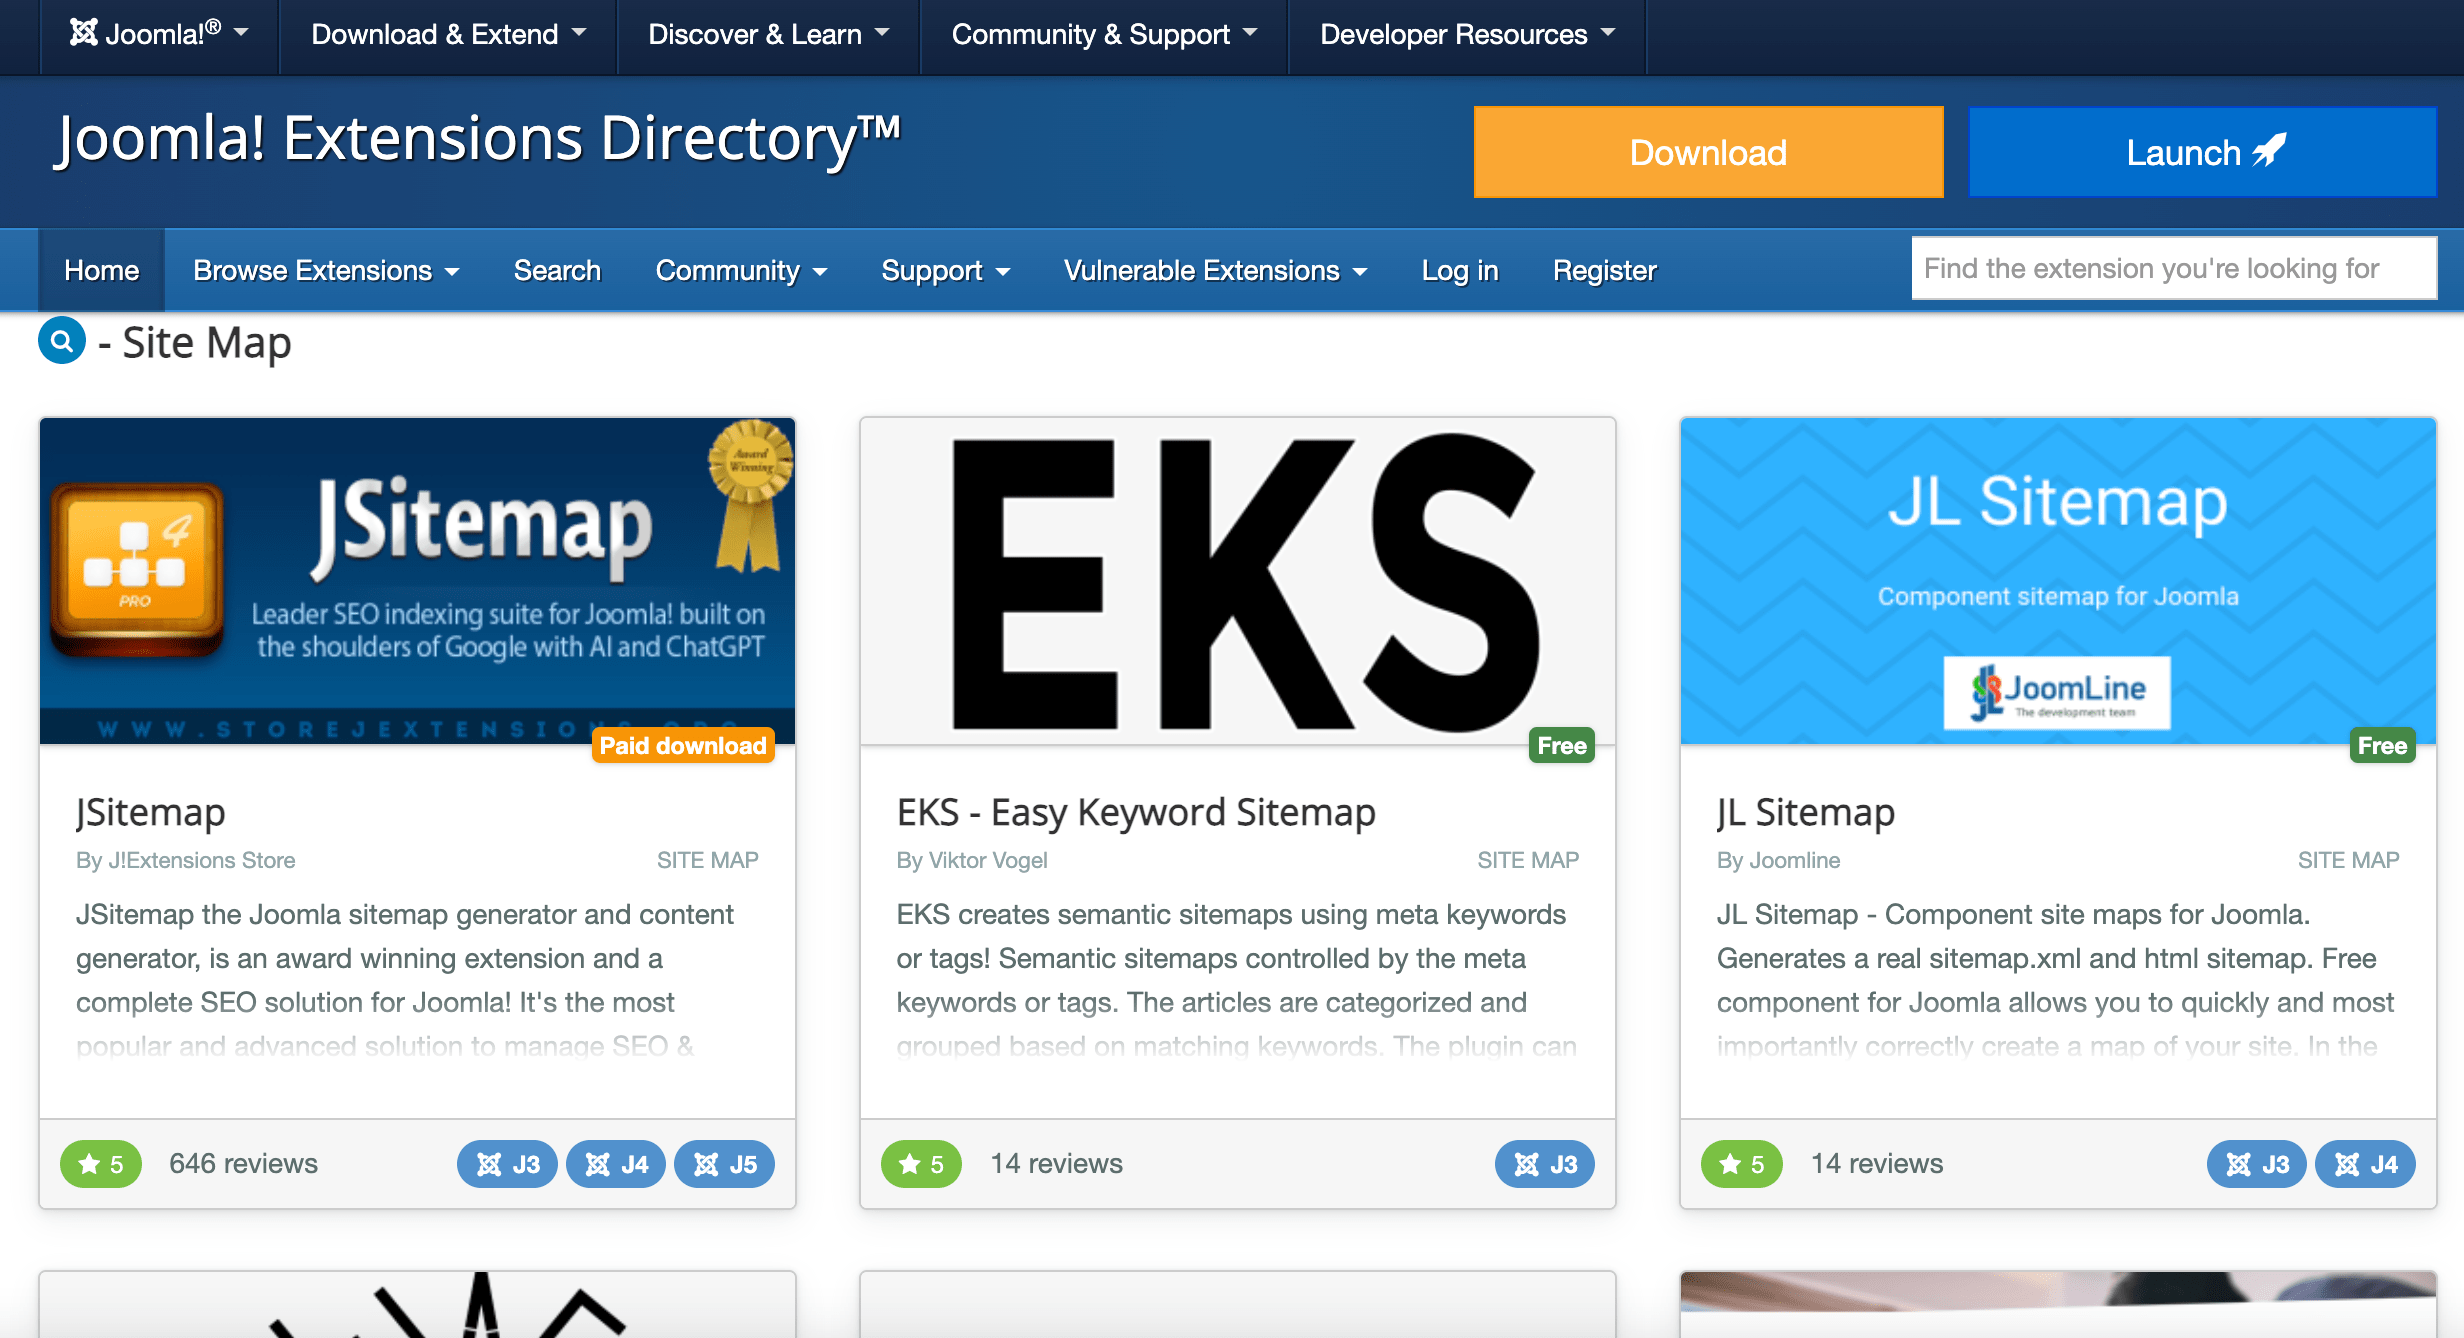Click the Download button in header

[1708, 152]
